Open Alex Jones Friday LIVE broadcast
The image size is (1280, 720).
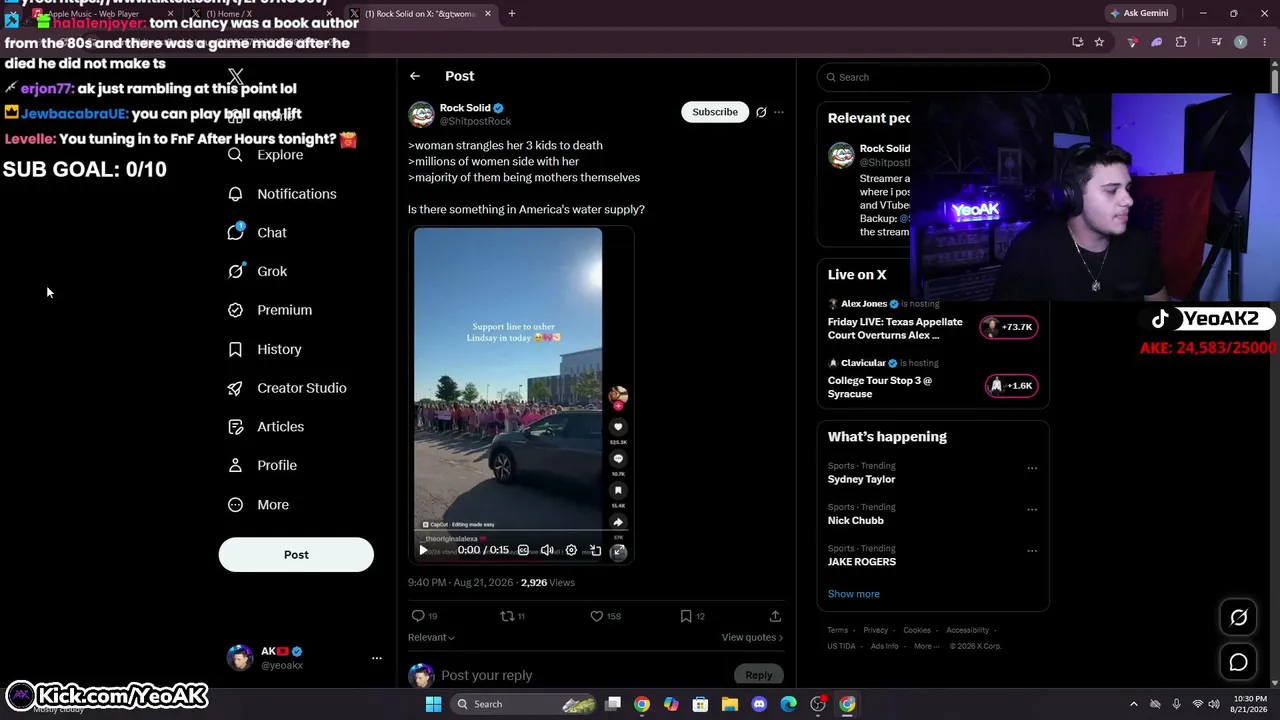(x=895, y=329)
